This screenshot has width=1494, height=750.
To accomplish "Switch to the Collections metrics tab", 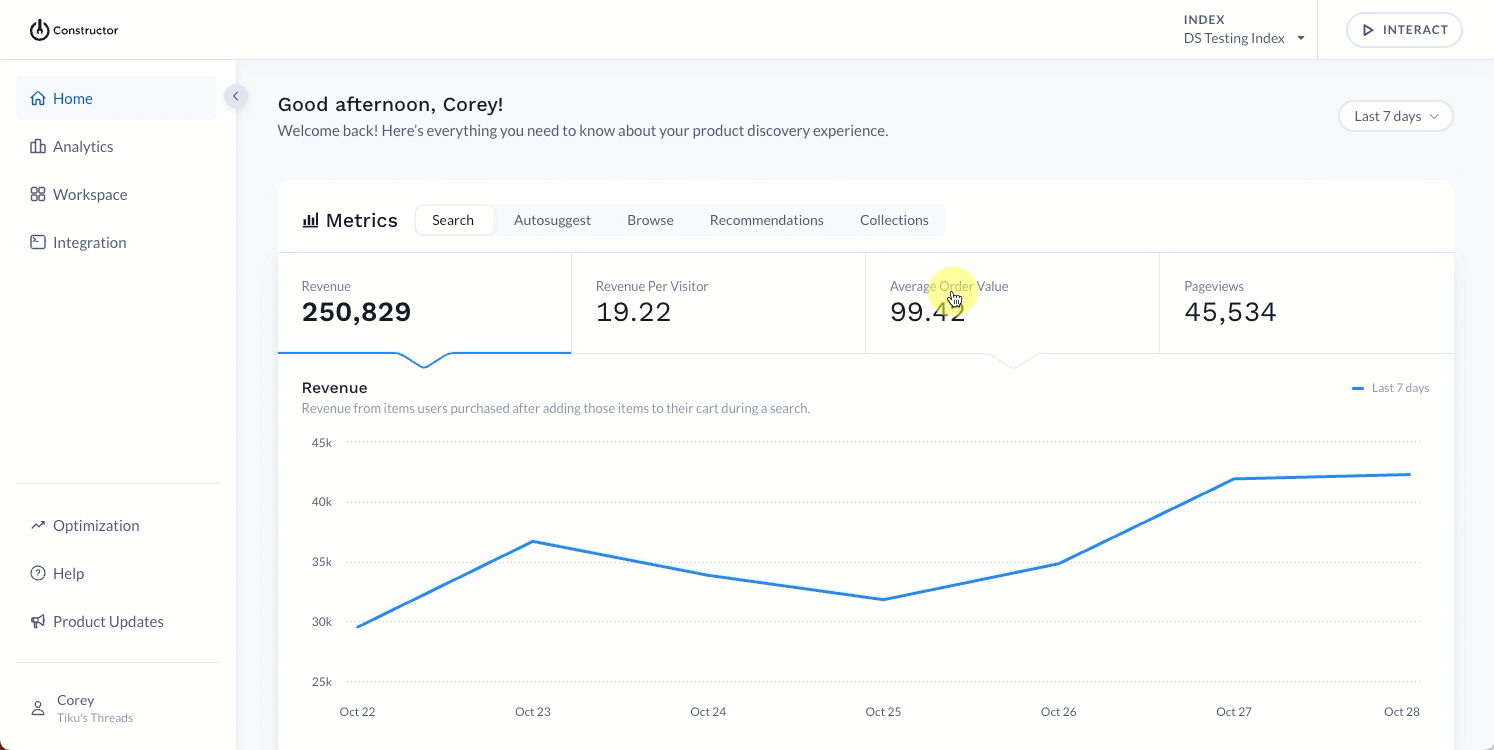I will [x=894, y=220].
